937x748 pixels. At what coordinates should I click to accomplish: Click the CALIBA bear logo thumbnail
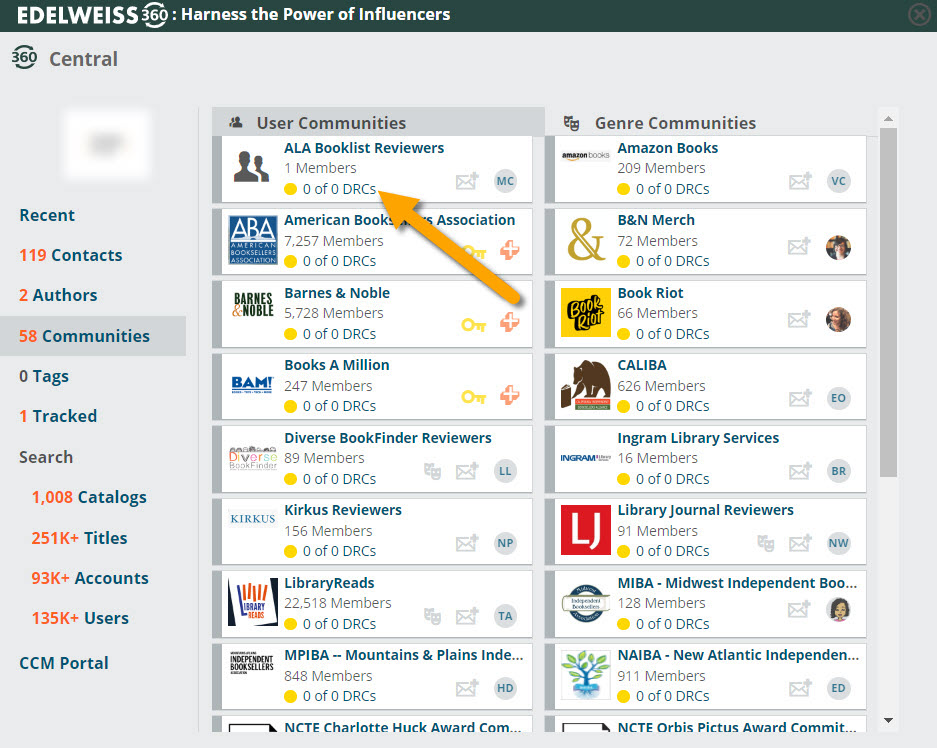click(586, 384)
